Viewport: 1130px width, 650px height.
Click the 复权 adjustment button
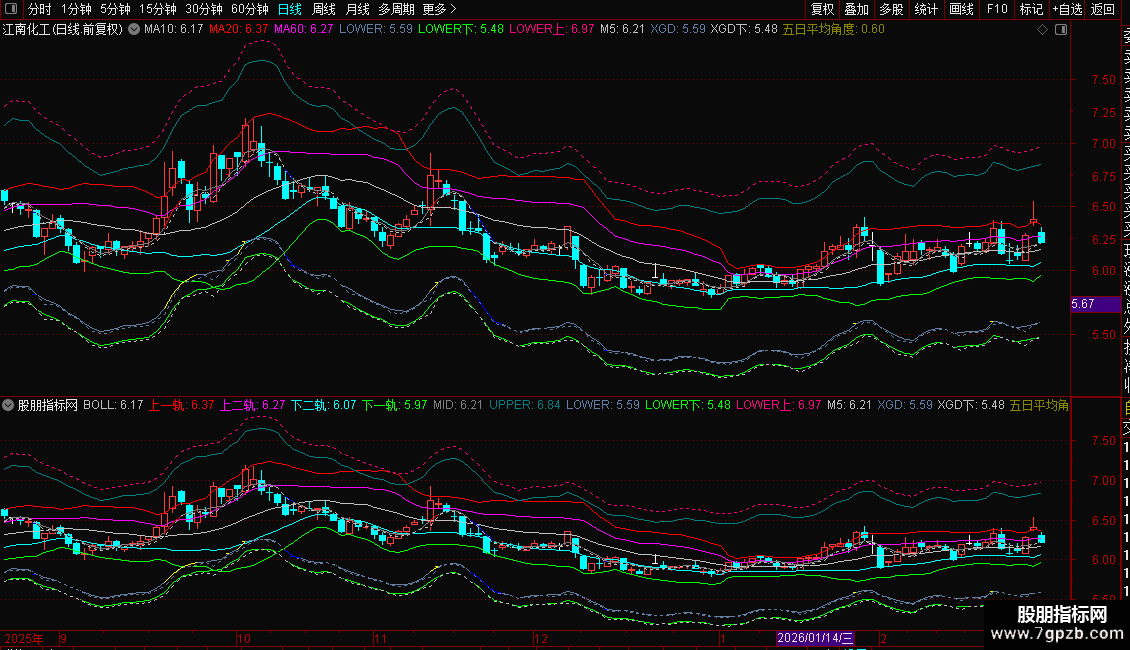pos(822,9)
